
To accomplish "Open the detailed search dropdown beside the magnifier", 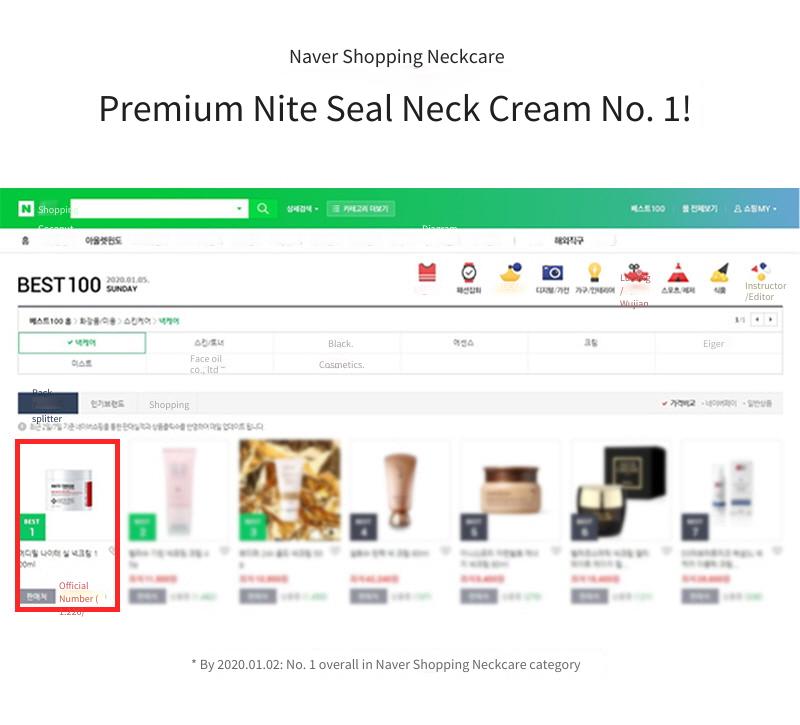I will tap(302, 208).
